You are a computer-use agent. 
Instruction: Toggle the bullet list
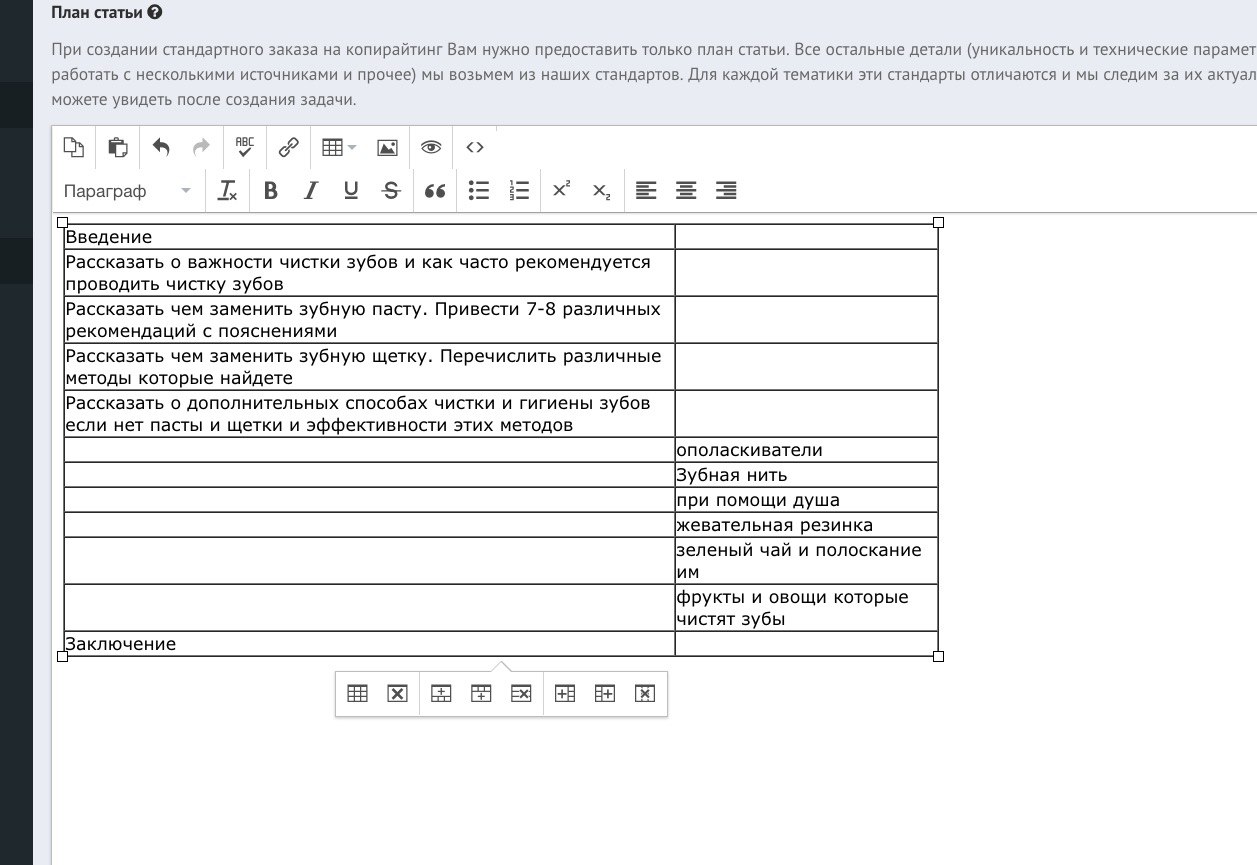[x=479, y=190]
